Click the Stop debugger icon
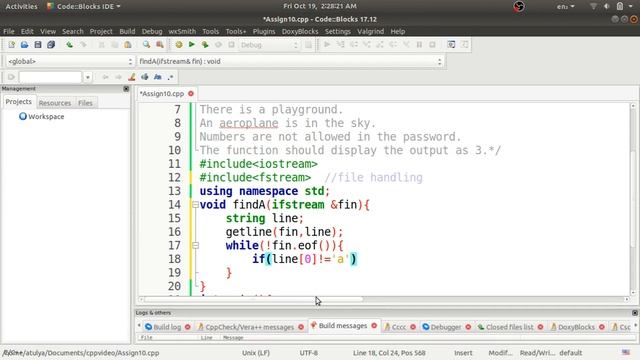640x360 pixels. pos(432,44)
